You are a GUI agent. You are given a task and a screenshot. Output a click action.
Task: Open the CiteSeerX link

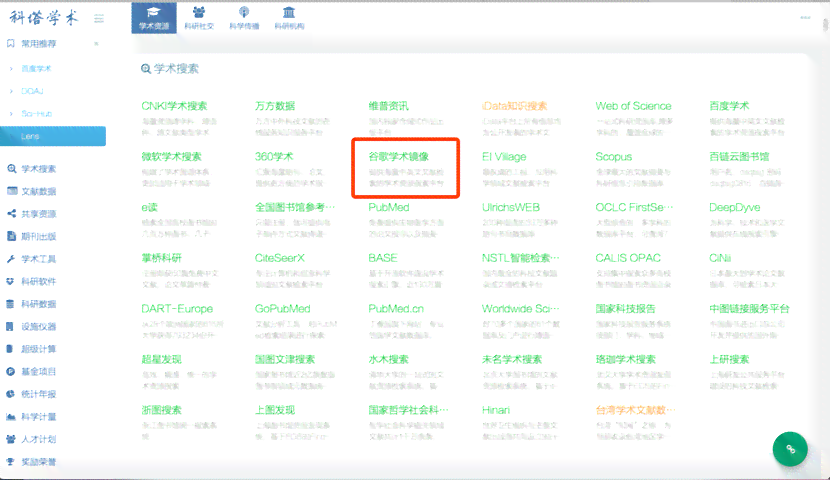(x=279, y=258)
